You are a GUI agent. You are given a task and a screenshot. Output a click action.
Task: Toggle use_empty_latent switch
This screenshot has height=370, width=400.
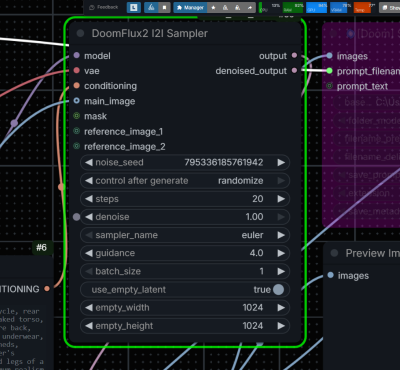point(278,289)
